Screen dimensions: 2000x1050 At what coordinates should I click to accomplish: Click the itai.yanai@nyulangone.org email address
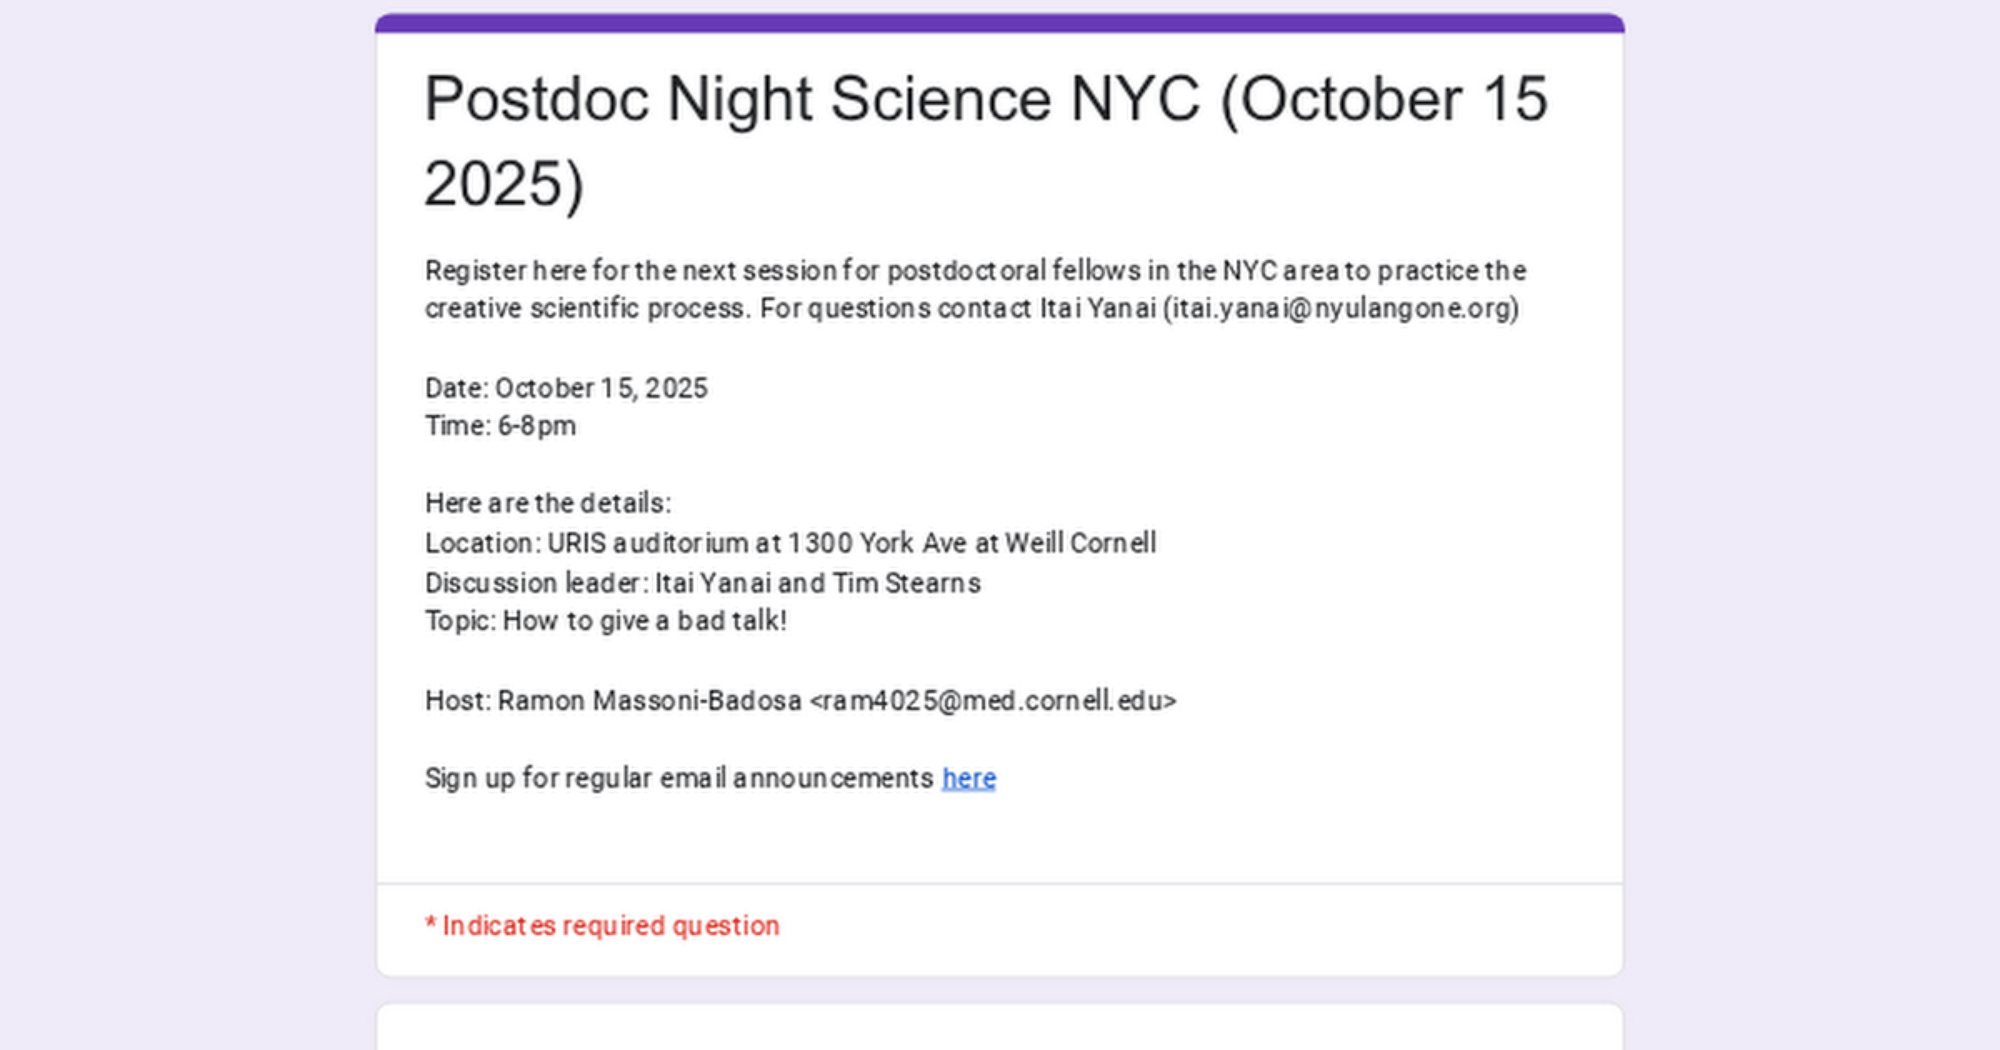pyautogui.click(x=1340, y=308)
